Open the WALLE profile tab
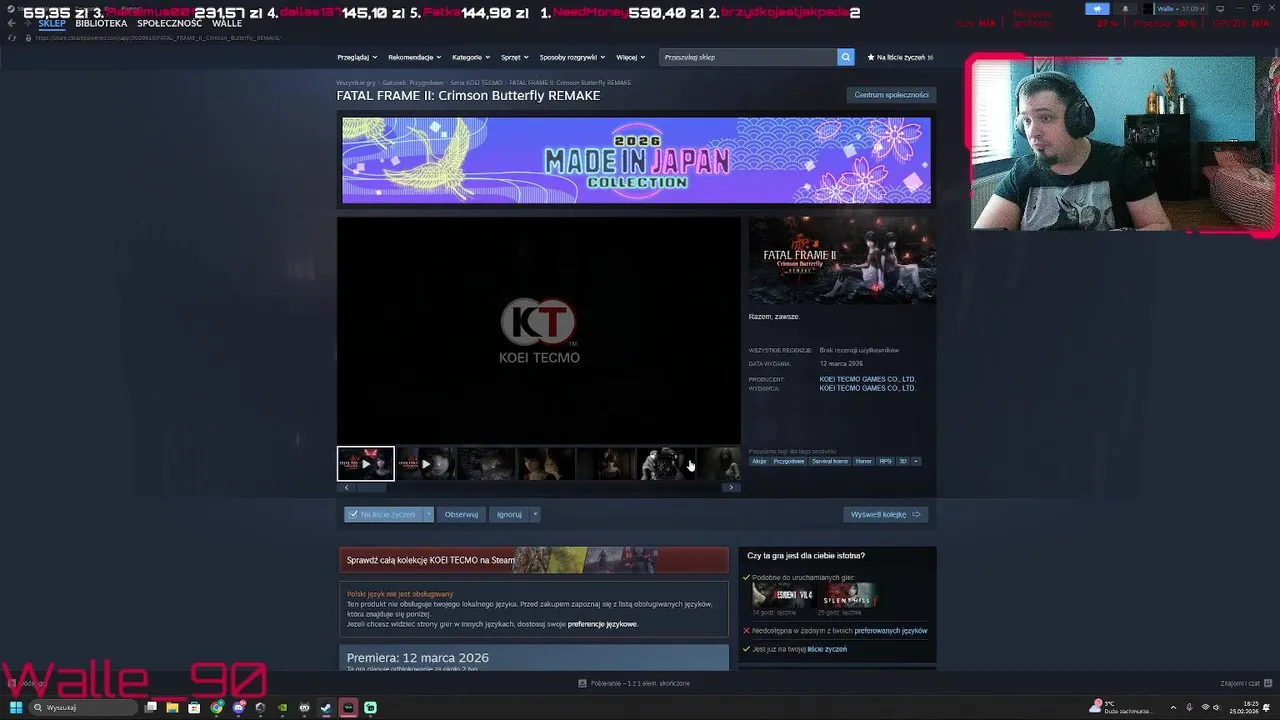 coord(227,23)
